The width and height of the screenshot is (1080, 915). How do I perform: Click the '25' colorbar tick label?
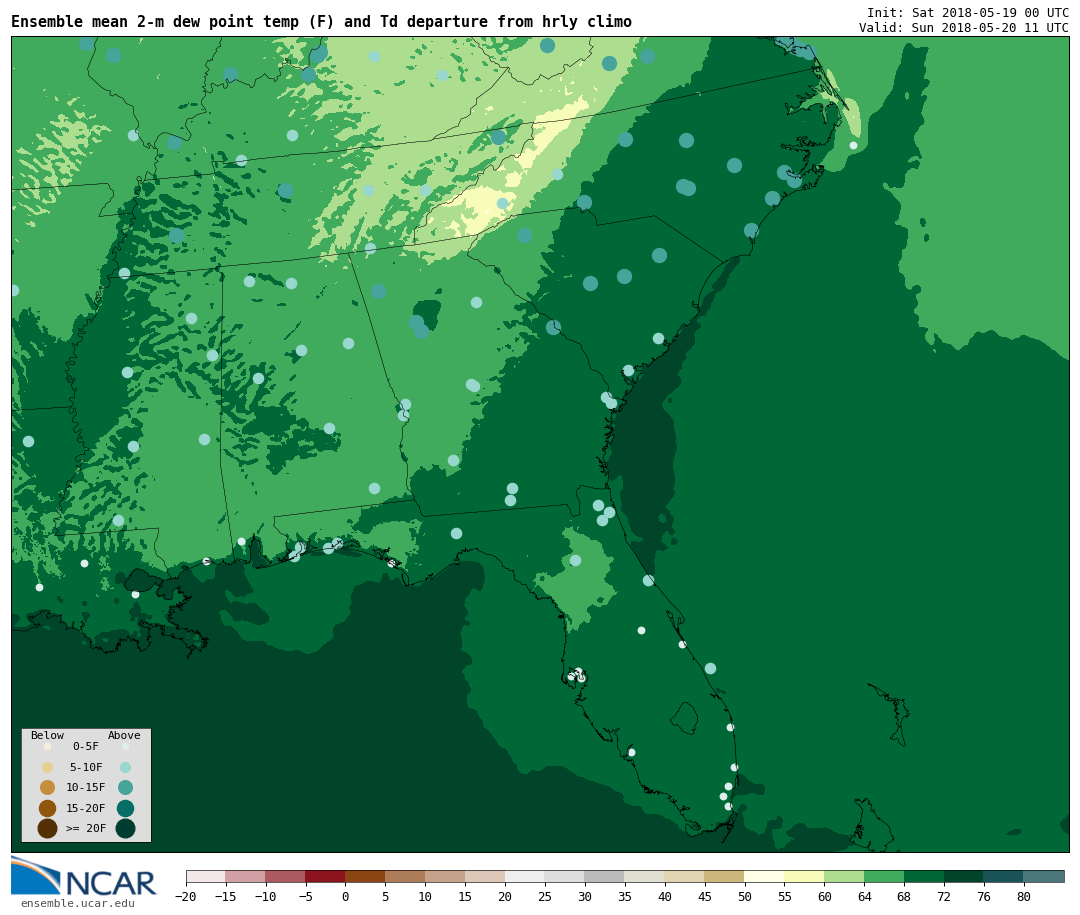coord(546,896)
